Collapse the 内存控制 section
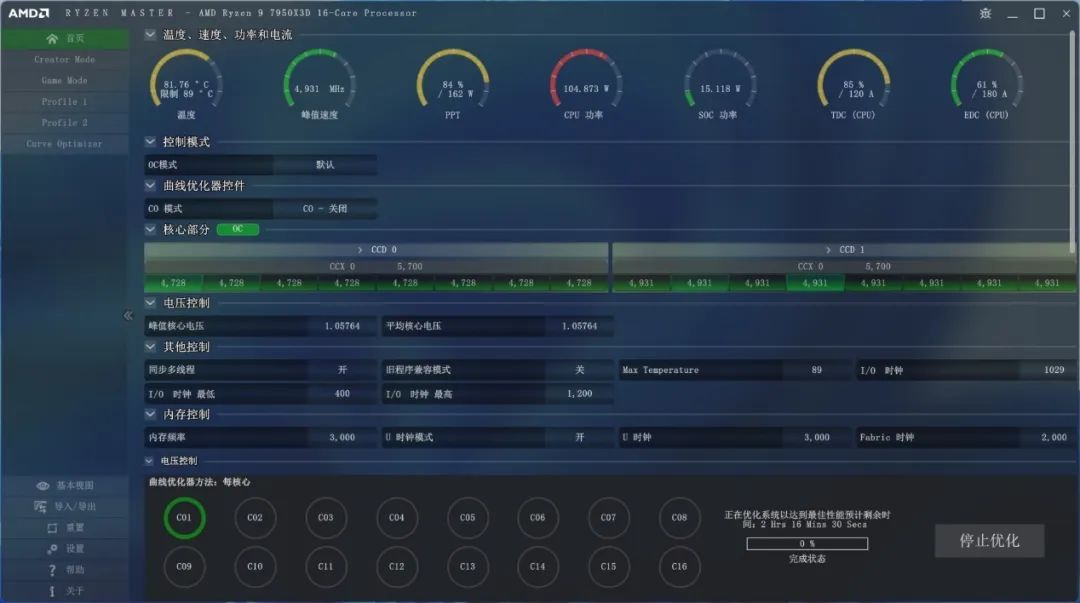The height and width of the screenshot is (603, 1080). [150, 414]
